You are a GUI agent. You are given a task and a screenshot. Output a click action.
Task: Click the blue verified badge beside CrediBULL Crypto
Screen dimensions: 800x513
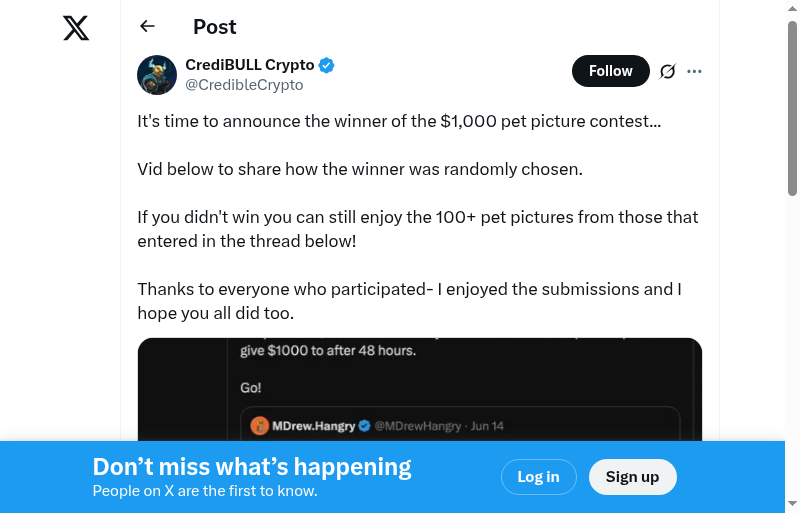[327, 66]
